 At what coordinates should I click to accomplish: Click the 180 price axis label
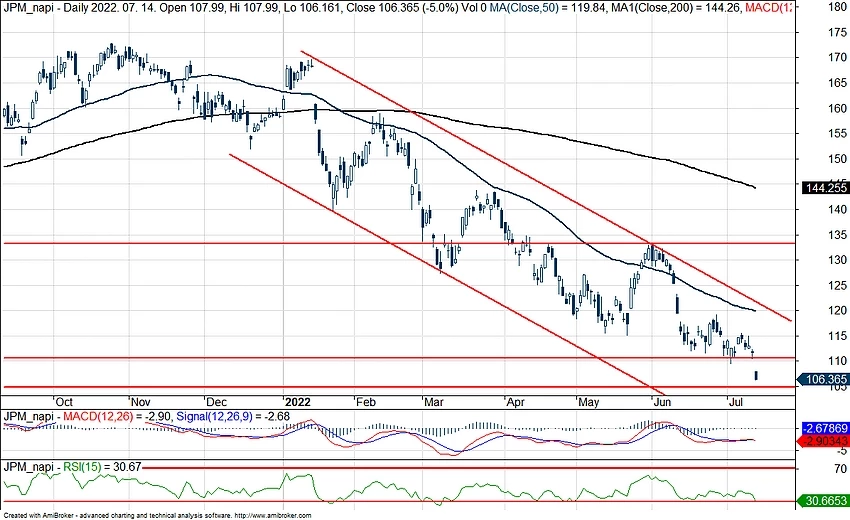[x=838, y=7]
